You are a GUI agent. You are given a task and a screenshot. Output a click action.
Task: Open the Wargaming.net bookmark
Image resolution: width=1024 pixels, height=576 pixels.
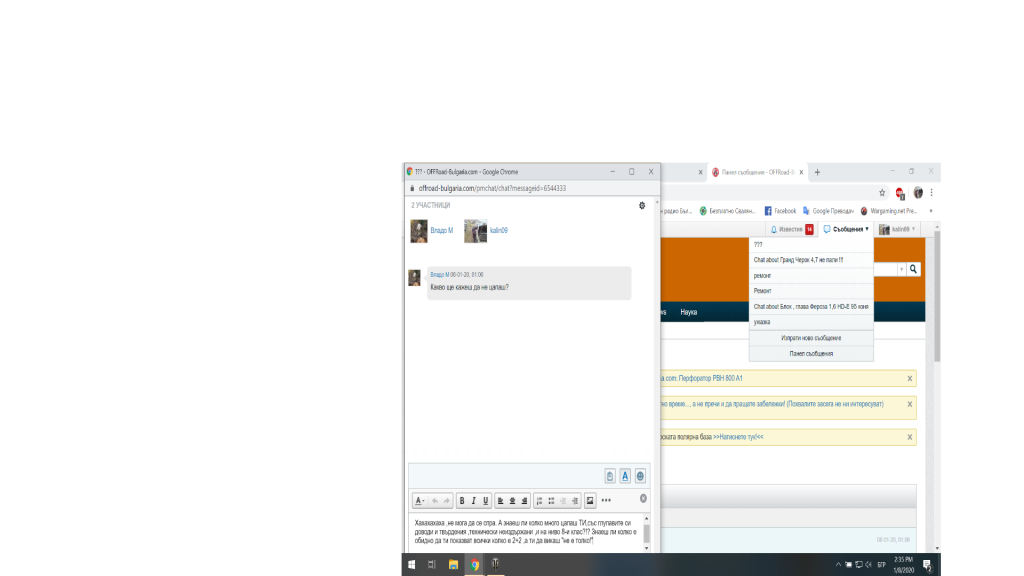click(889, 211)
